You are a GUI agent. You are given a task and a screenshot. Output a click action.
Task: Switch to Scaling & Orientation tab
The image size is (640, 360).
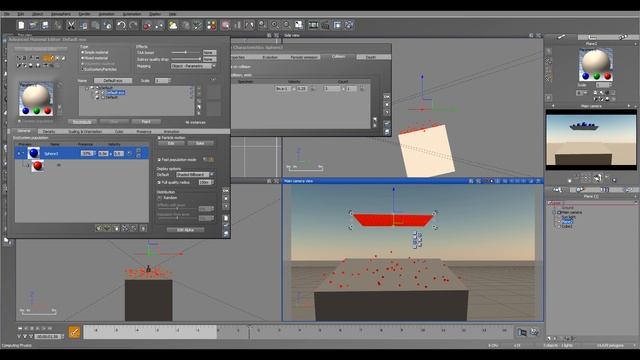click(85, 131)
